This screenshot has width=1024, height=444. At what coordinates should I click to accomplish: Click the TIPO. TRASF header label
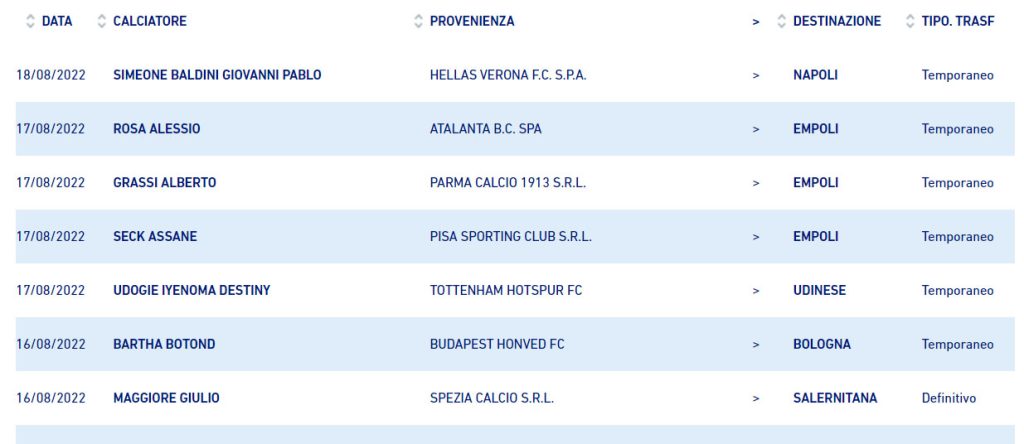coord(957,22)
